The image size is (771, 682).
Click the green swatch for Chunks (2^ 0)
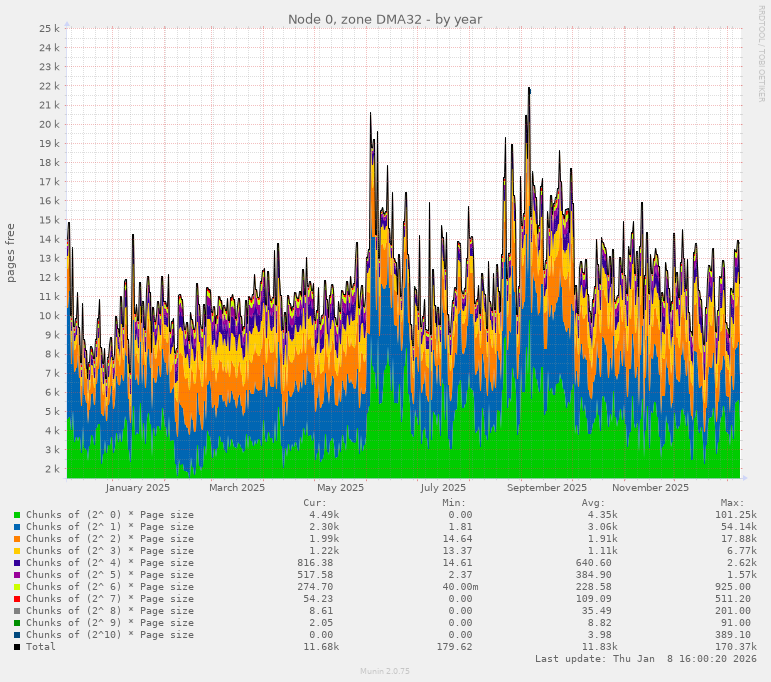point(17,515)
